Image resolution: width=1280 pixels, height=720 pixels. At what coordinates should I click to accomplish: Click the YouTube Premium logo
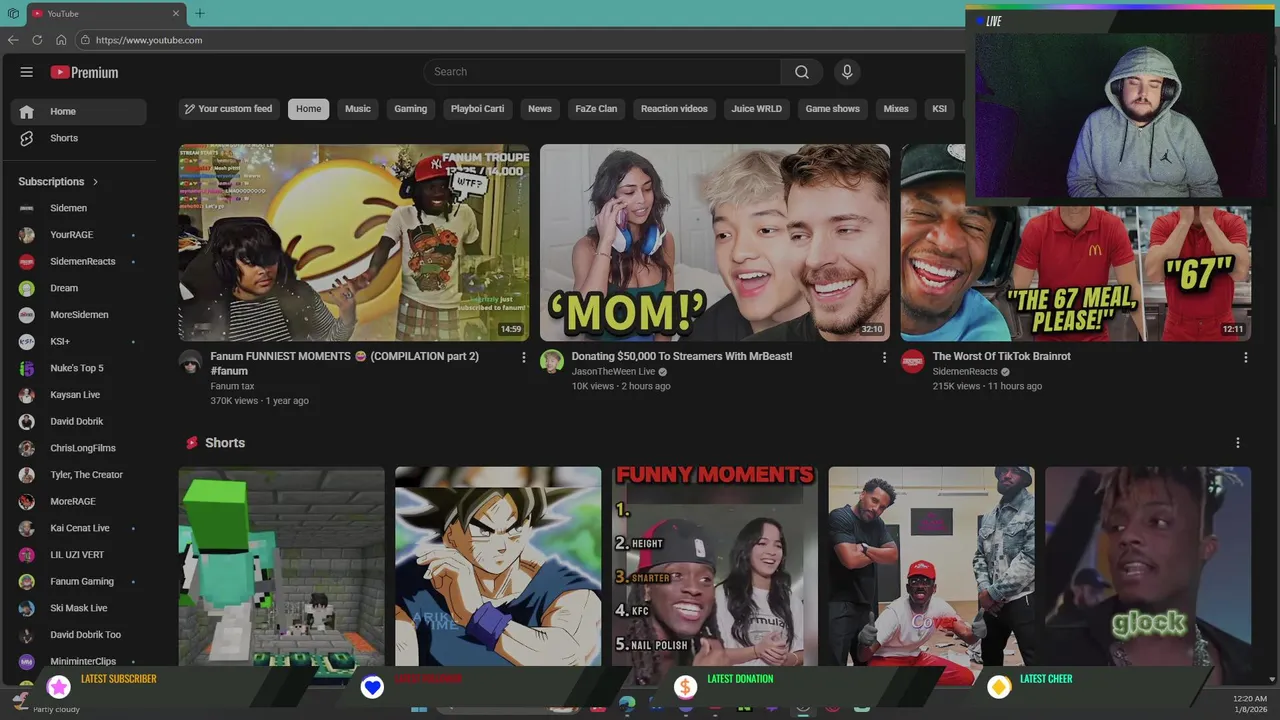click(x=85, y=72)
